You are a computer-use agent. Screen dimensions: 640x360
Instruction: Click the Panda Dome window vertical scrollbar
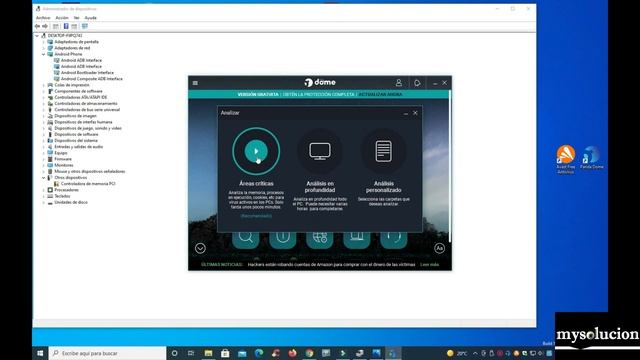(x=450, y=167)
